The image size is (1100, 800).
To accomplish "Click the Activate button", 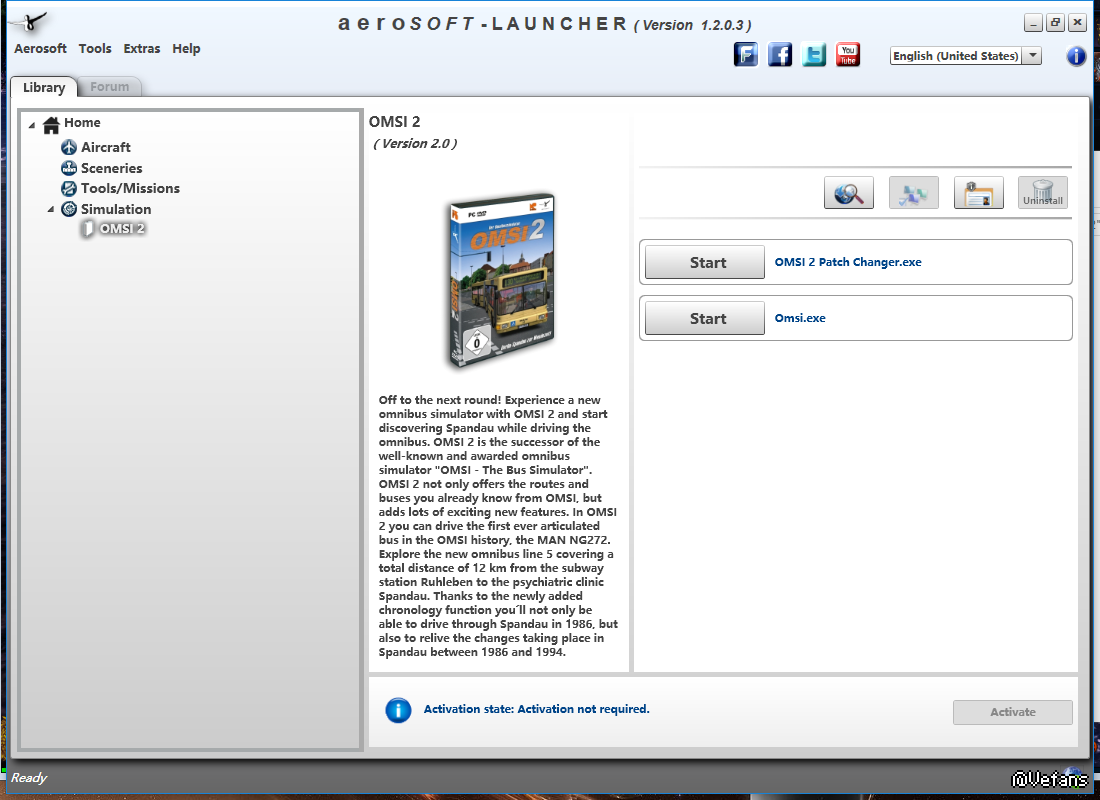I will (x=1012, y=712).
